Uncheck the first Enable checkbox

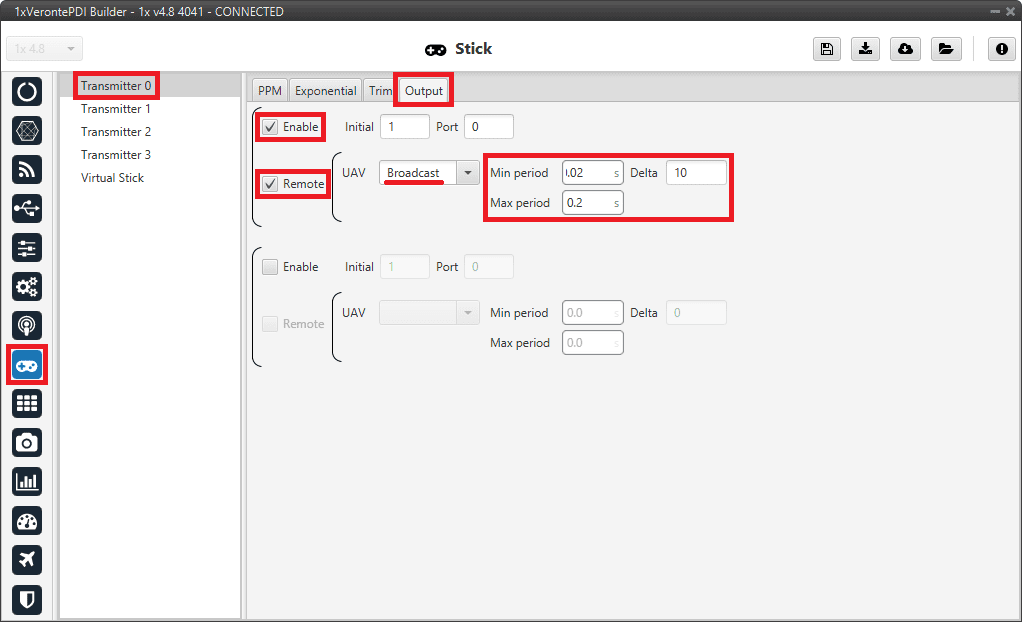pos(270,127)
